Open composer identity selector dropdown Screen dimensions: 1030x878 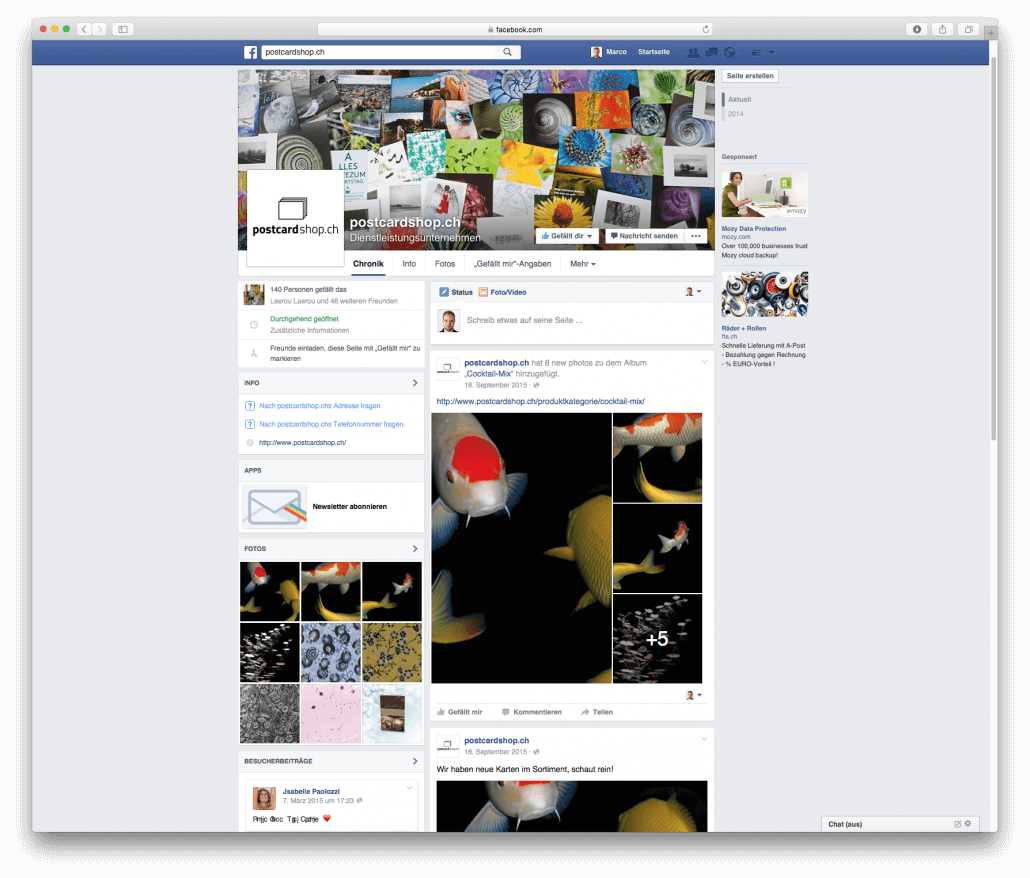point(694,292)
